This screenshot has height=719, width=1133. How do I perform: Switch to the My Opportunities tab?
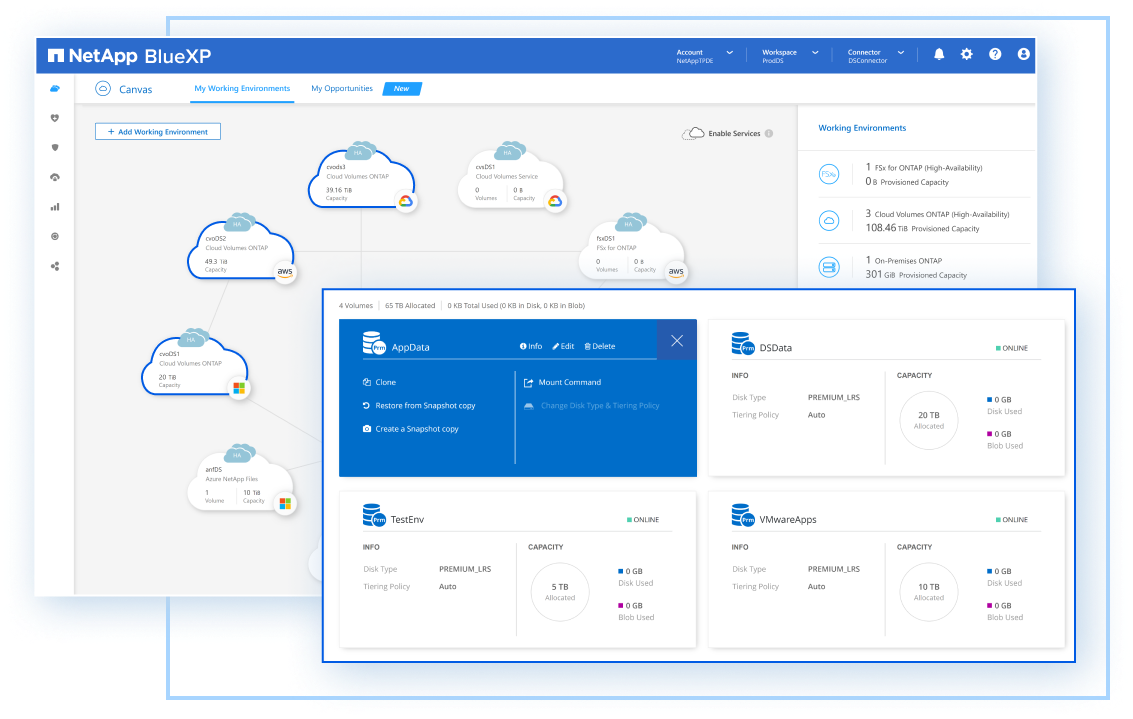point(342,88)
